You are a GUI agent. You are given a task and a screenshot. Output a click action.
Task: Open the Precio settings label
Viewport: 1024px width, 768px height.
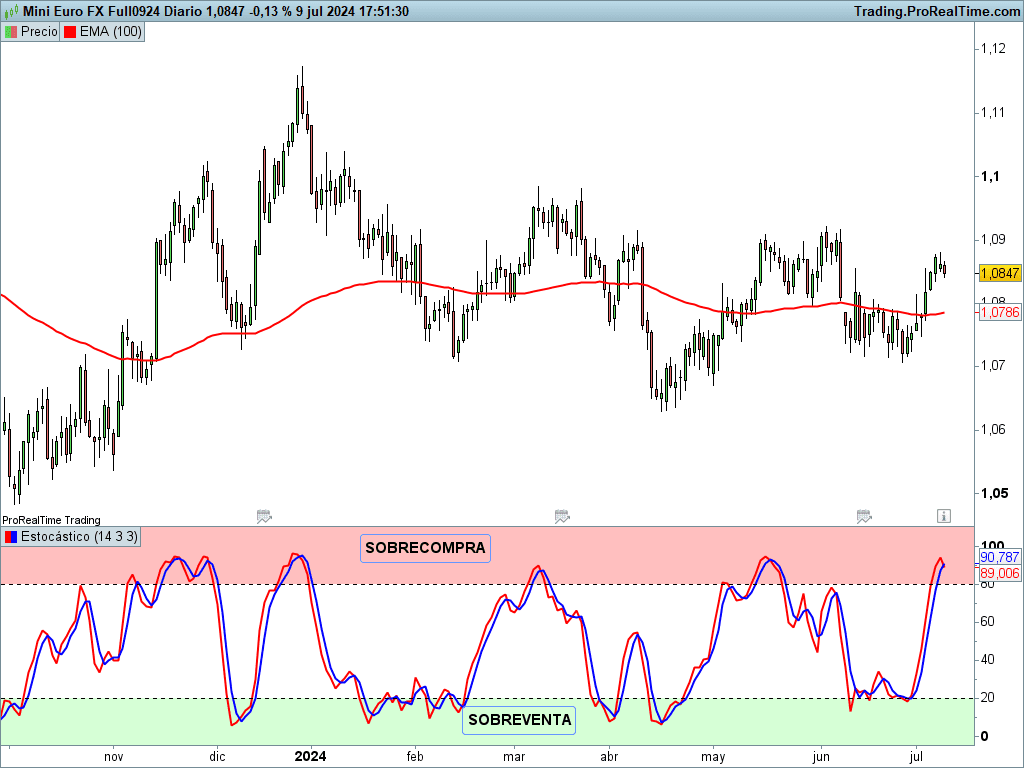coord(39,31)
